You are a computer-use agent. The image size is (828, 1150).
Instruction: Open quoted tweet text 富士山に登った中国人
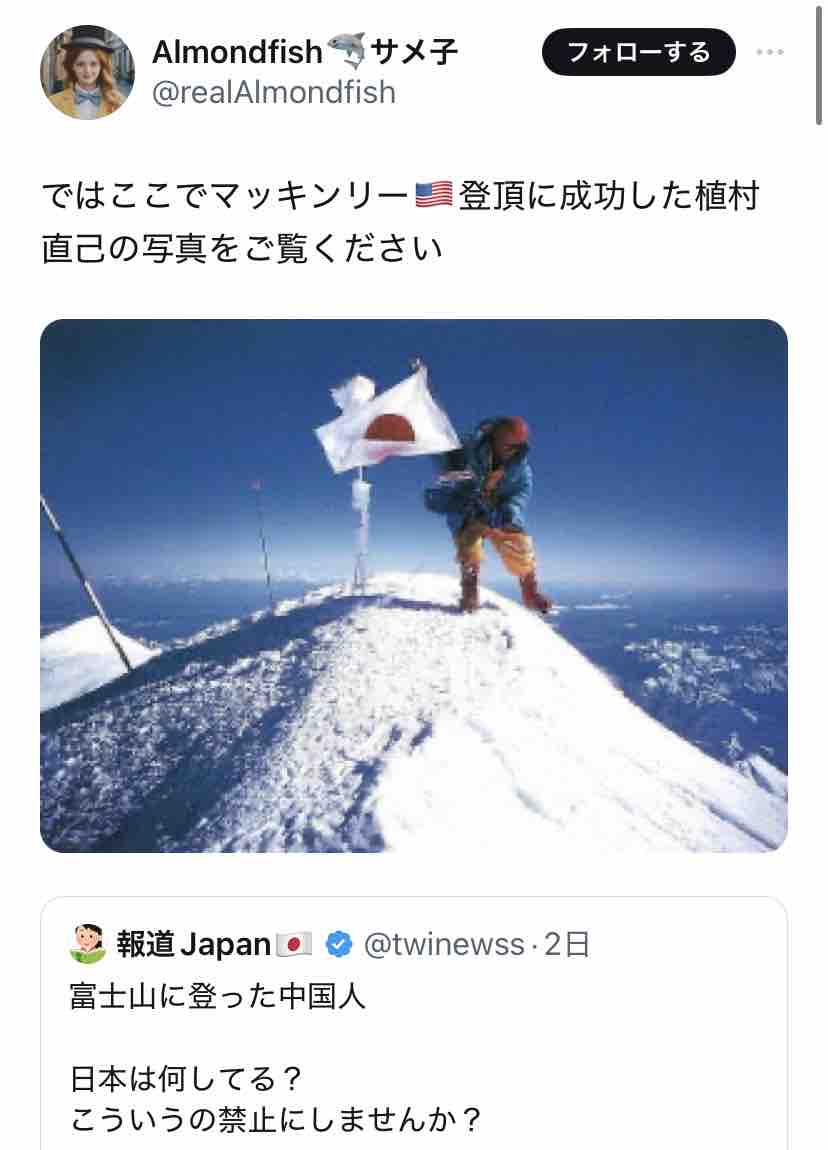pos(217,996)
